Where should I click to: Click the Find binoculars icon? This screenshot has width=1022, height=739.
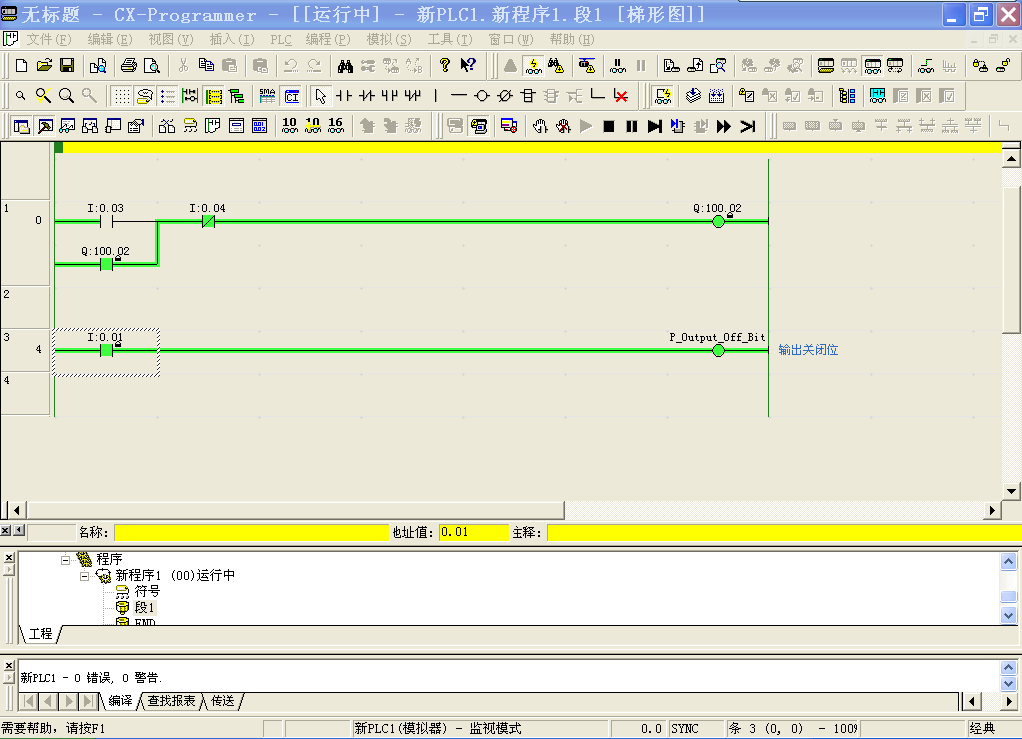pos(345,66)
